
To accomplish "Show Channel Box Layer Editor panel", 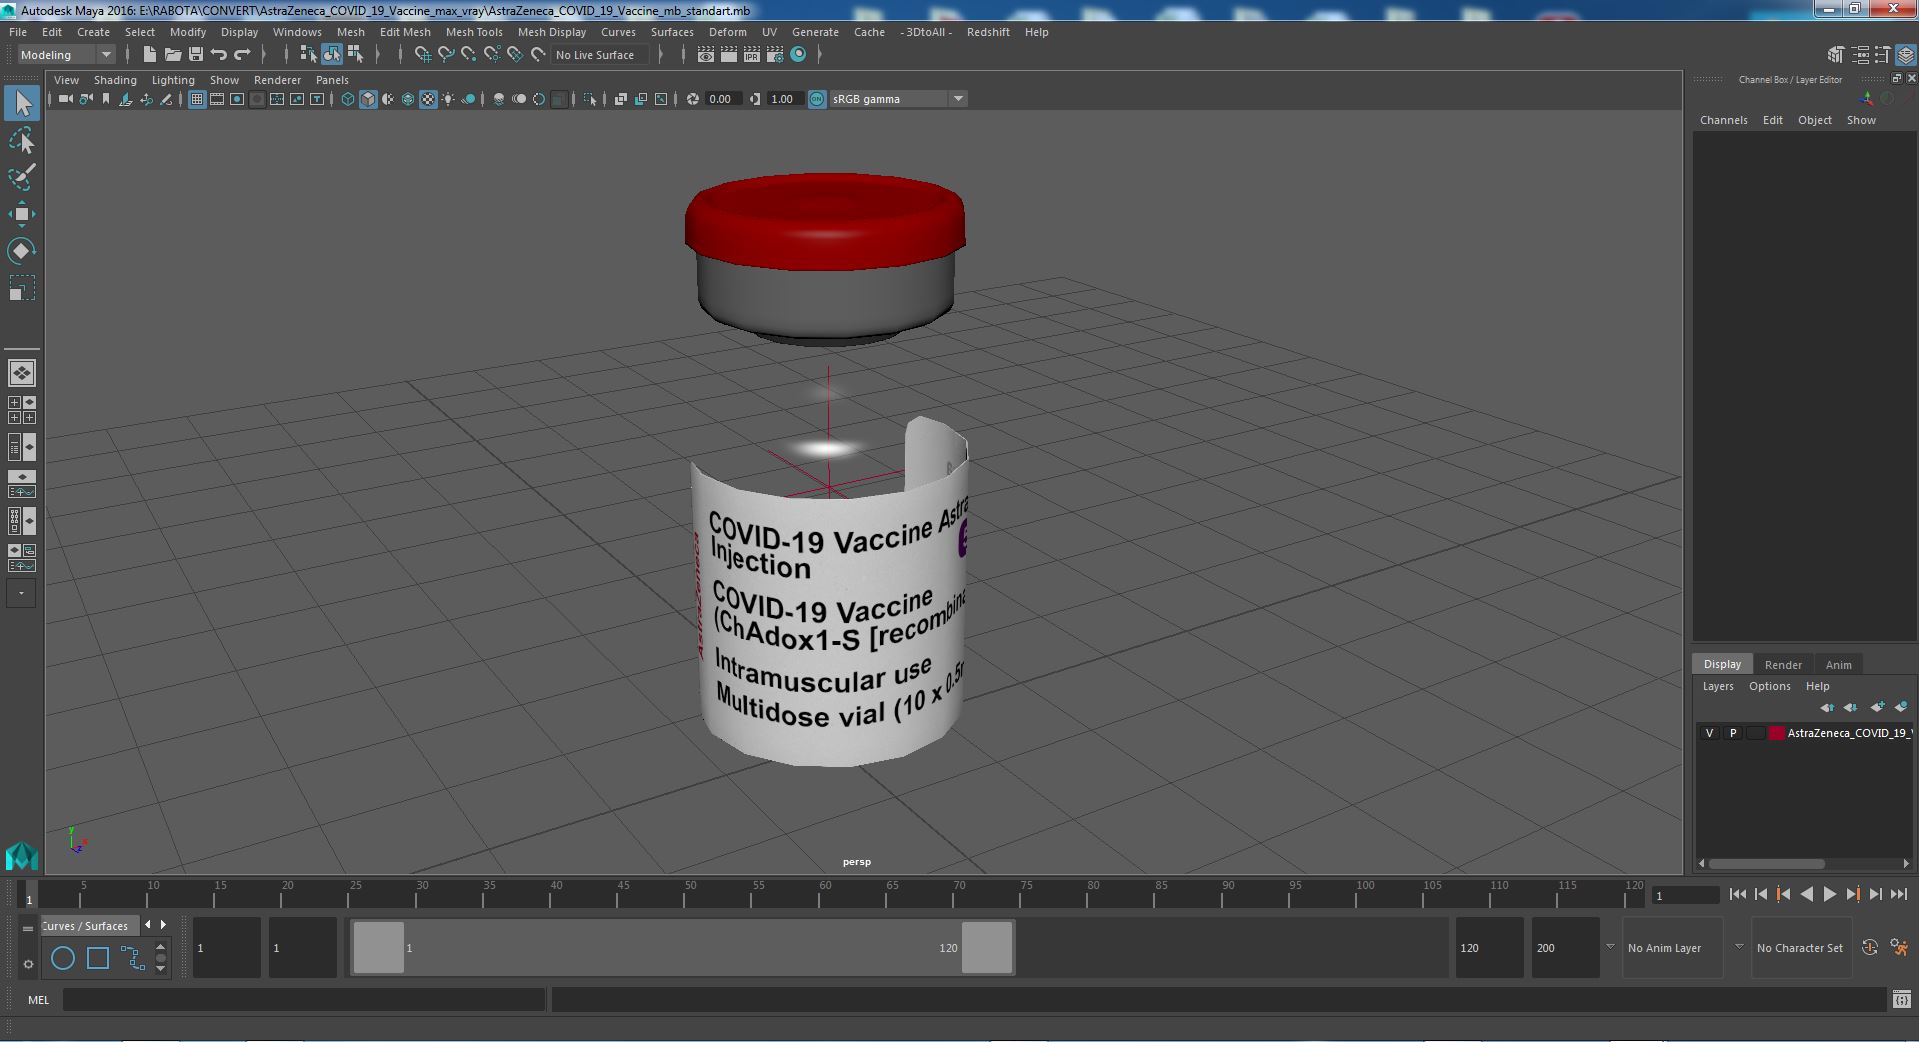I will pos(1906,55).
